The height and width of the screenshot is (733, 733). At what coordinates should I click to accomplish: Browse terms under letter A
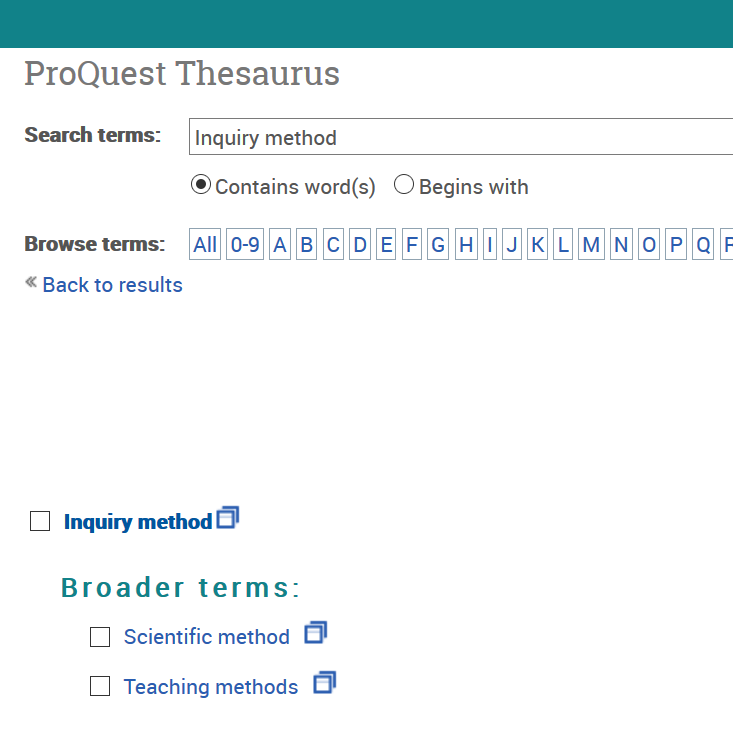coord(280,244)
